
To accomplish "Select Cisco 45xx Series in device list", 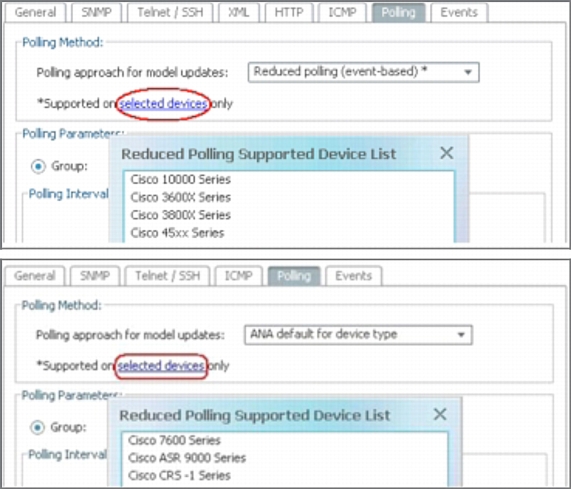I will [x=177, y=233].
